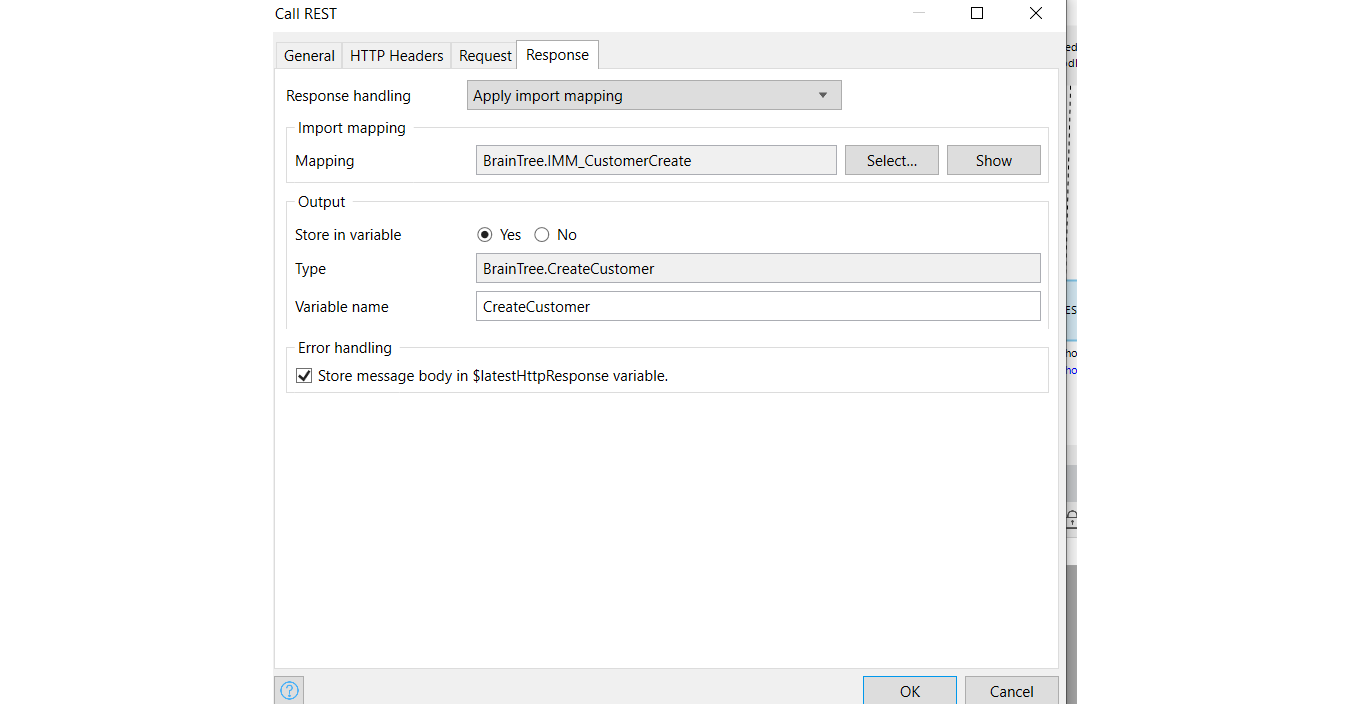Click inside the Mapping text field
Viewport: 1350px width, 704px height.
coord(655,160)
